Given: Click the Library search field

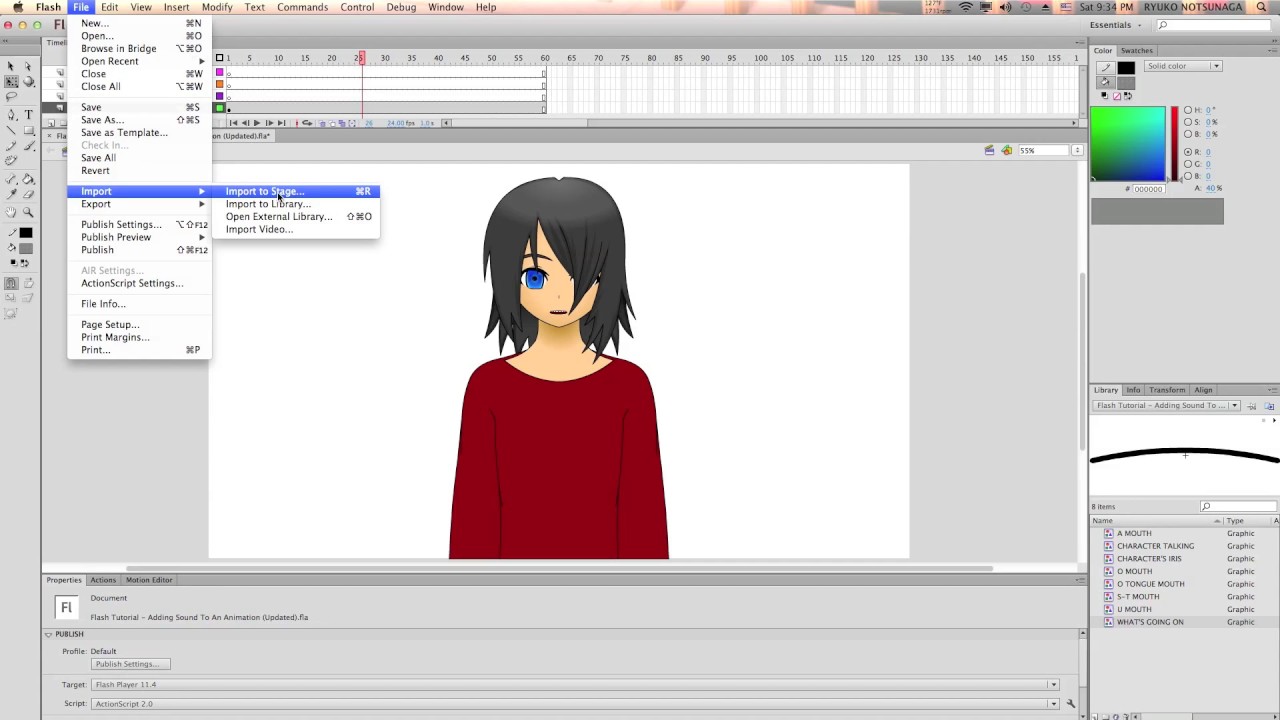Looking at the screenshot, I should [x=1237, y=506].
